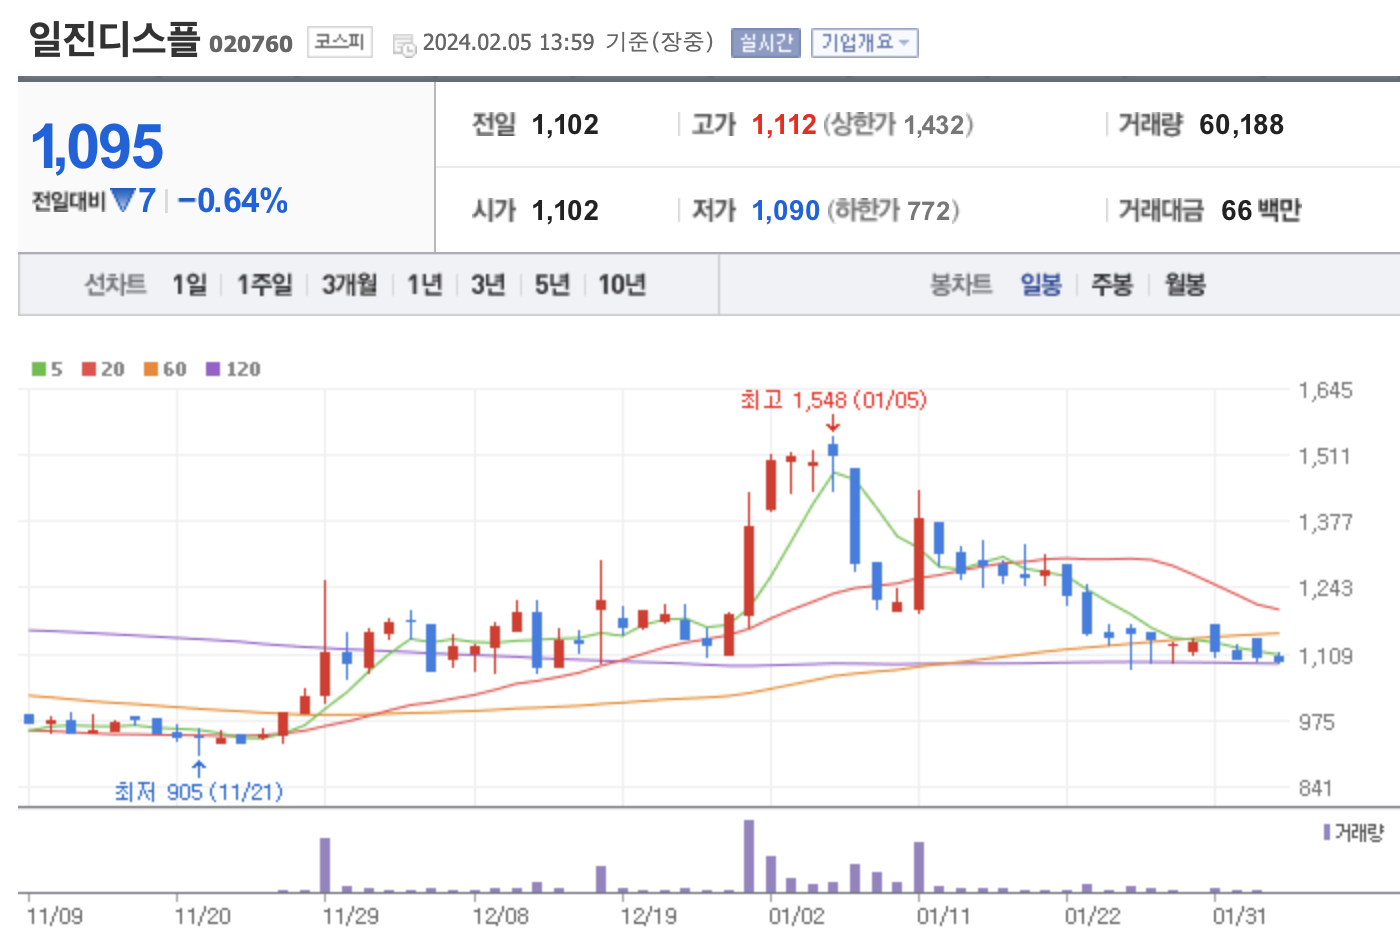Select the 1년 line chart tab
The width and height of the screenshot is (1400, 942).
425,285
